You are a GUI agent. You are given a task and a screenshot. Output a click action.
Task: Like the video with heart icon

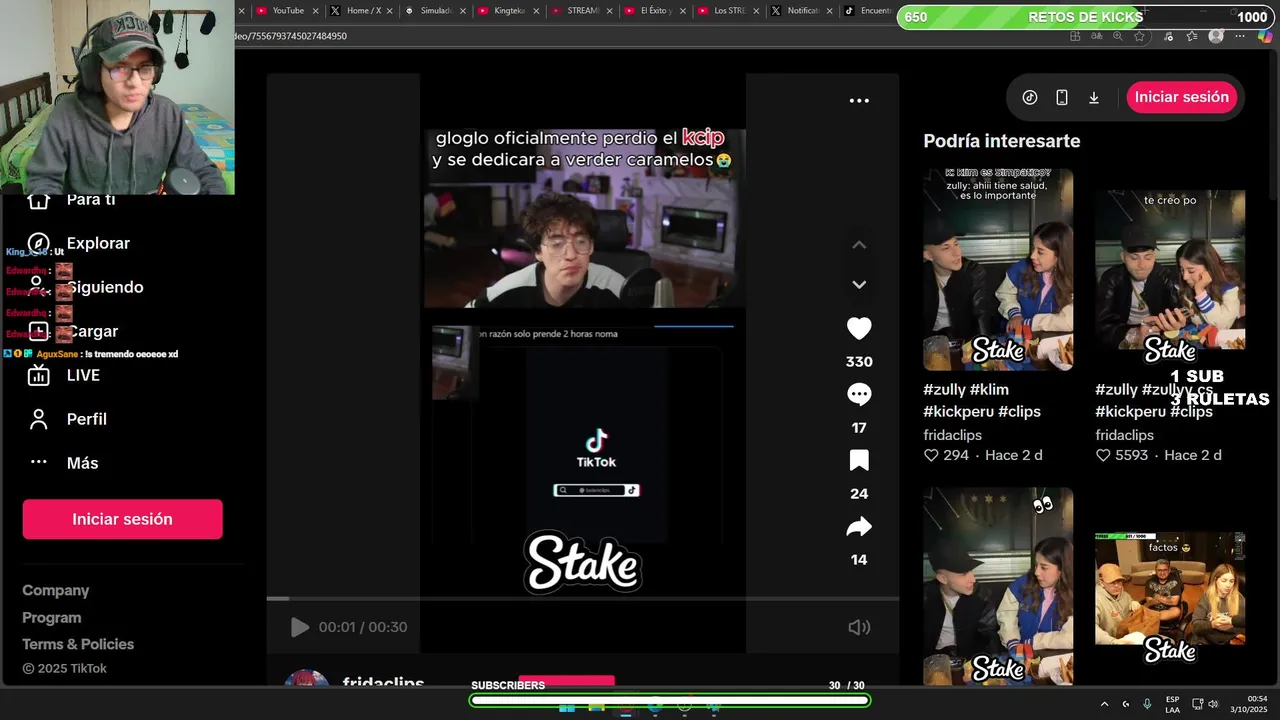[859, 328]
